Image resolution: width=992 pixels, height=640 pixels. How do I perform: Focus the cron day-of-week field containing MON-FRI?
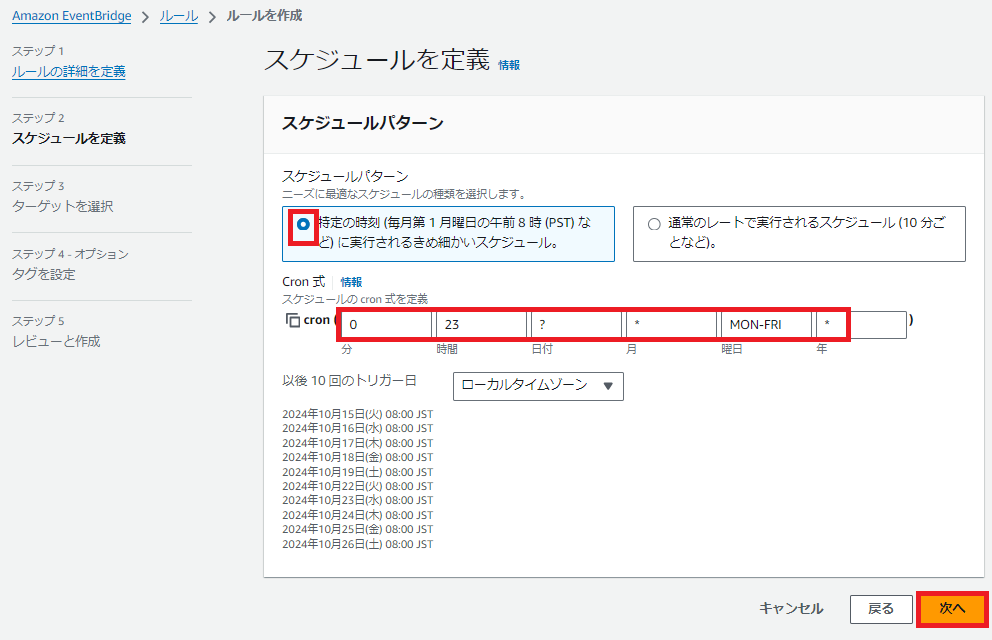coord(766,324)
